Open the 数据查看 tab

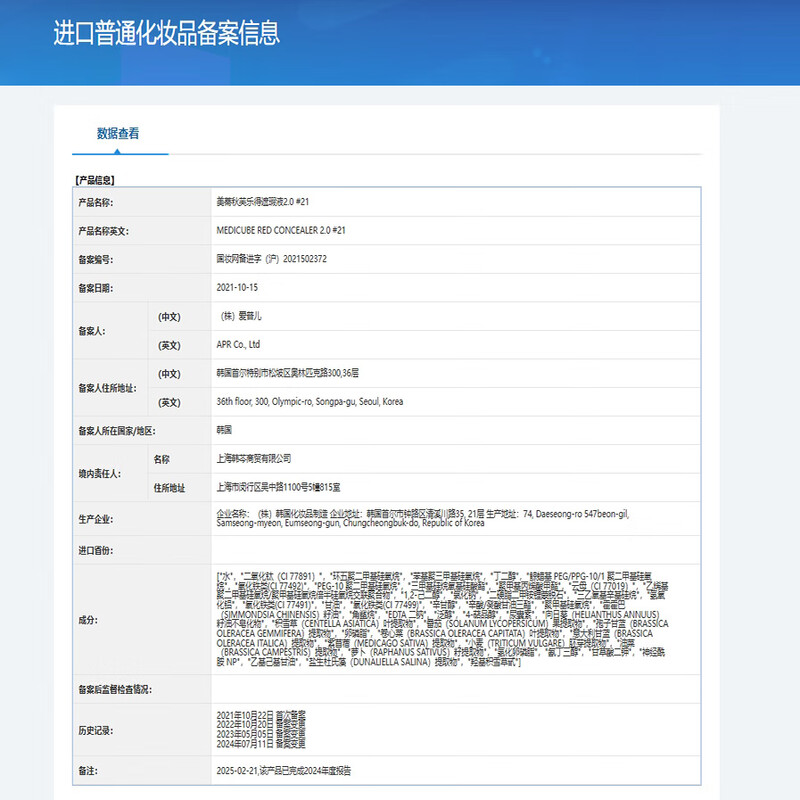coord(118,133)
